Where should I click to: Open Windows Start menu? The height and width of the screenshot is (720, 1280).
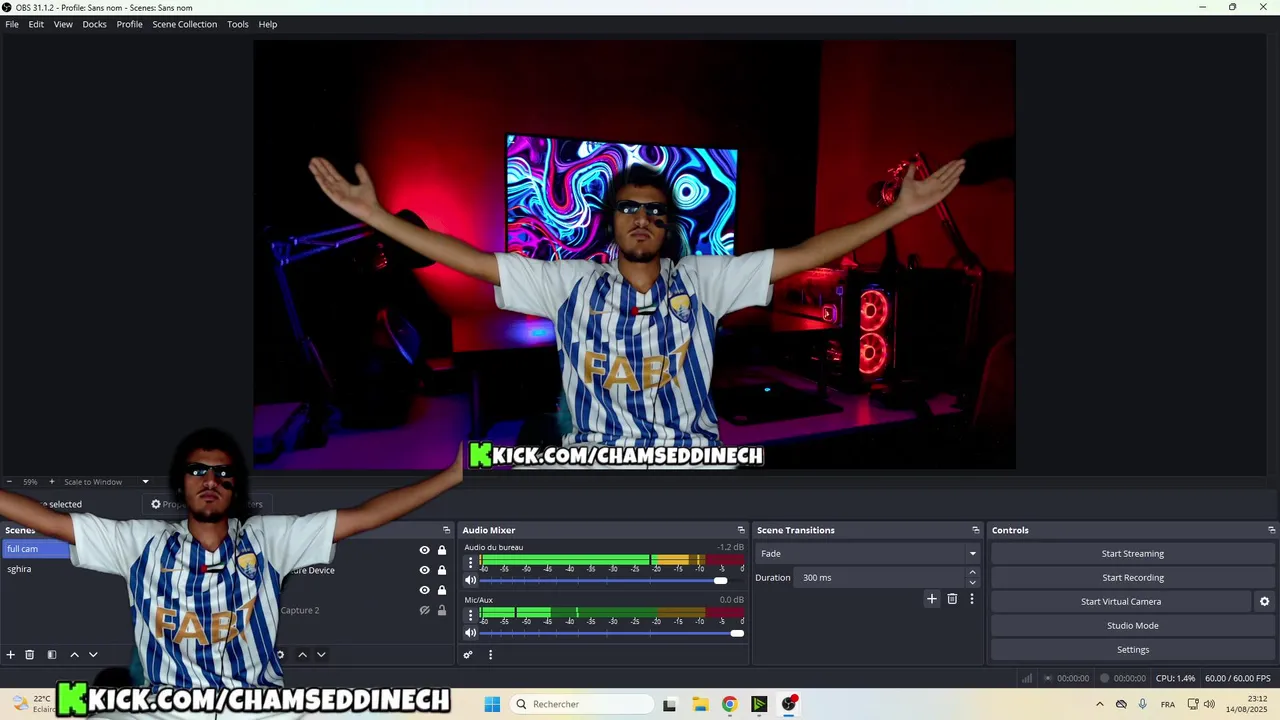point(492,704)
